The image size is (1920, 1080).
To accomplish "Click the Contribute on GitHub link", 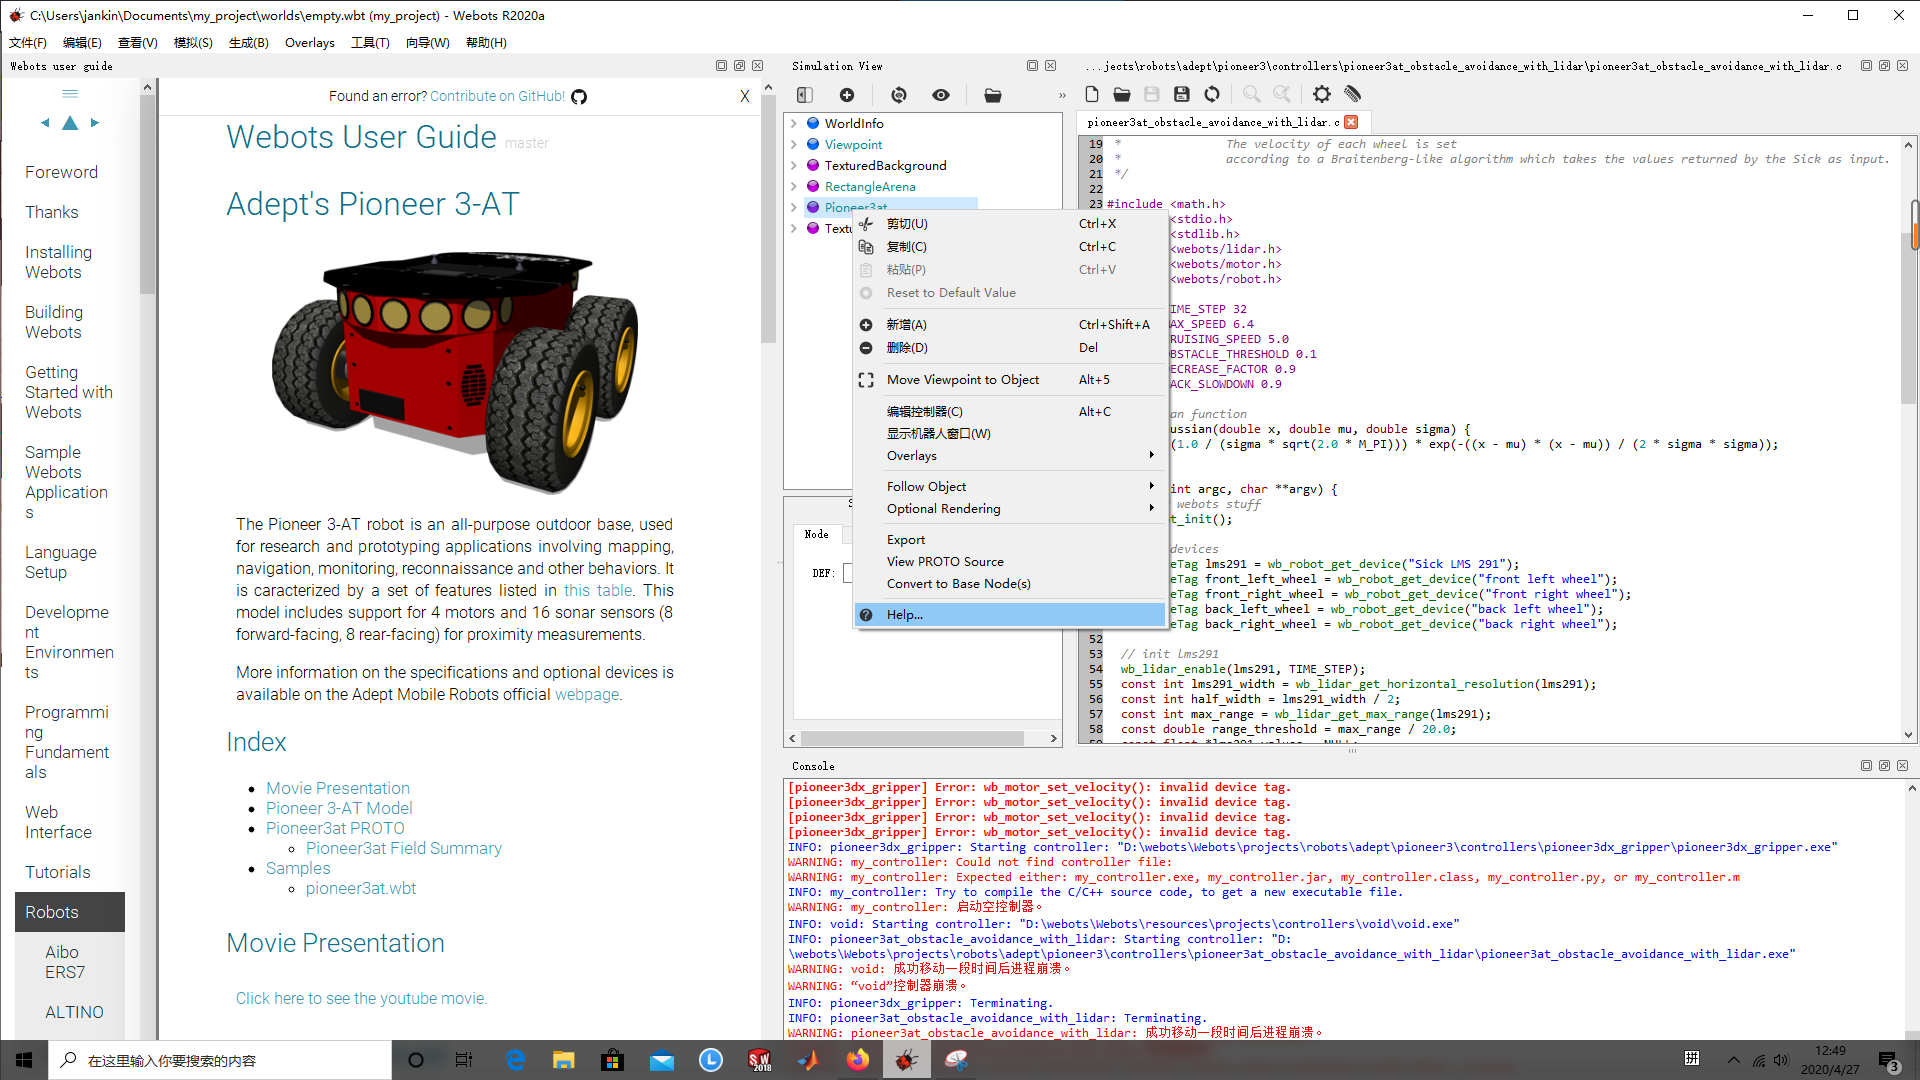I will [x=497, y=96].
